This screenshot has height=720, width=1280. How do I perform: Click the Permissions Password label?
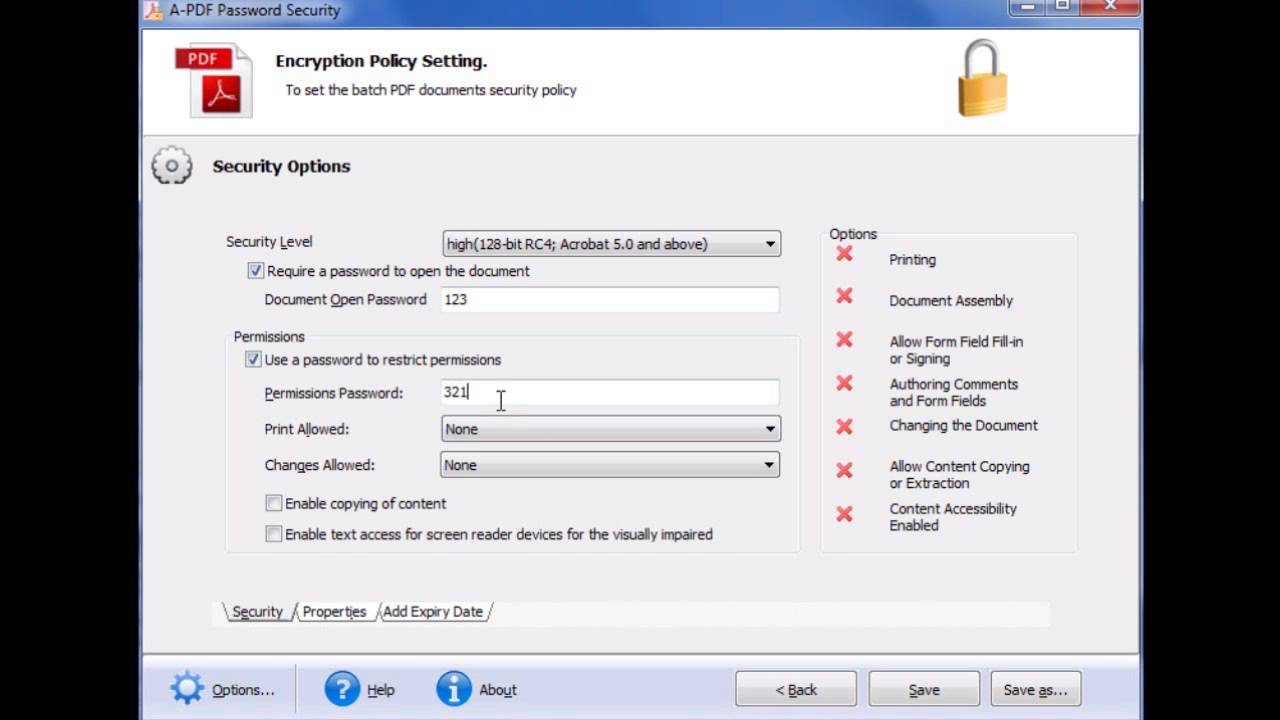click(334, 393)
